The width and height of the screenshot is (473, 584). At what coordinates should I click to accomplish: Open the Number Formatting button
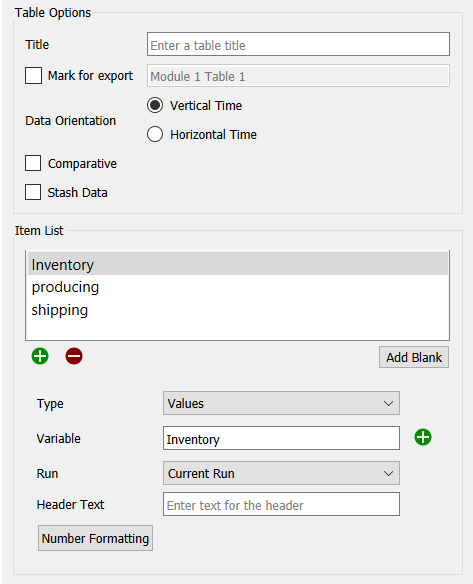coord(95,538)
